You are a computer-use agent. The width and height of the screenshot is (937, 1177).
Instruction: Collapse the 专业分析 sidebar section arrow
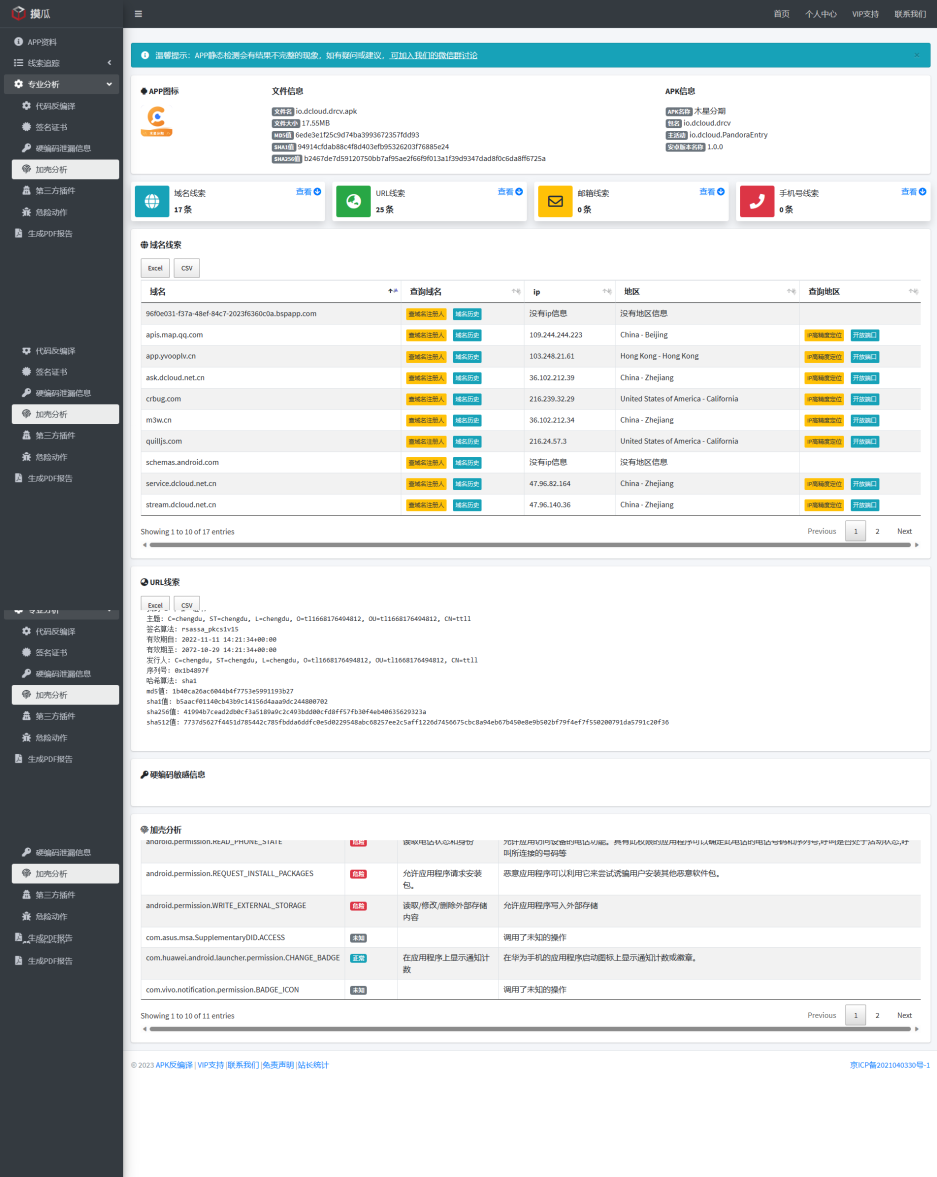110,84
